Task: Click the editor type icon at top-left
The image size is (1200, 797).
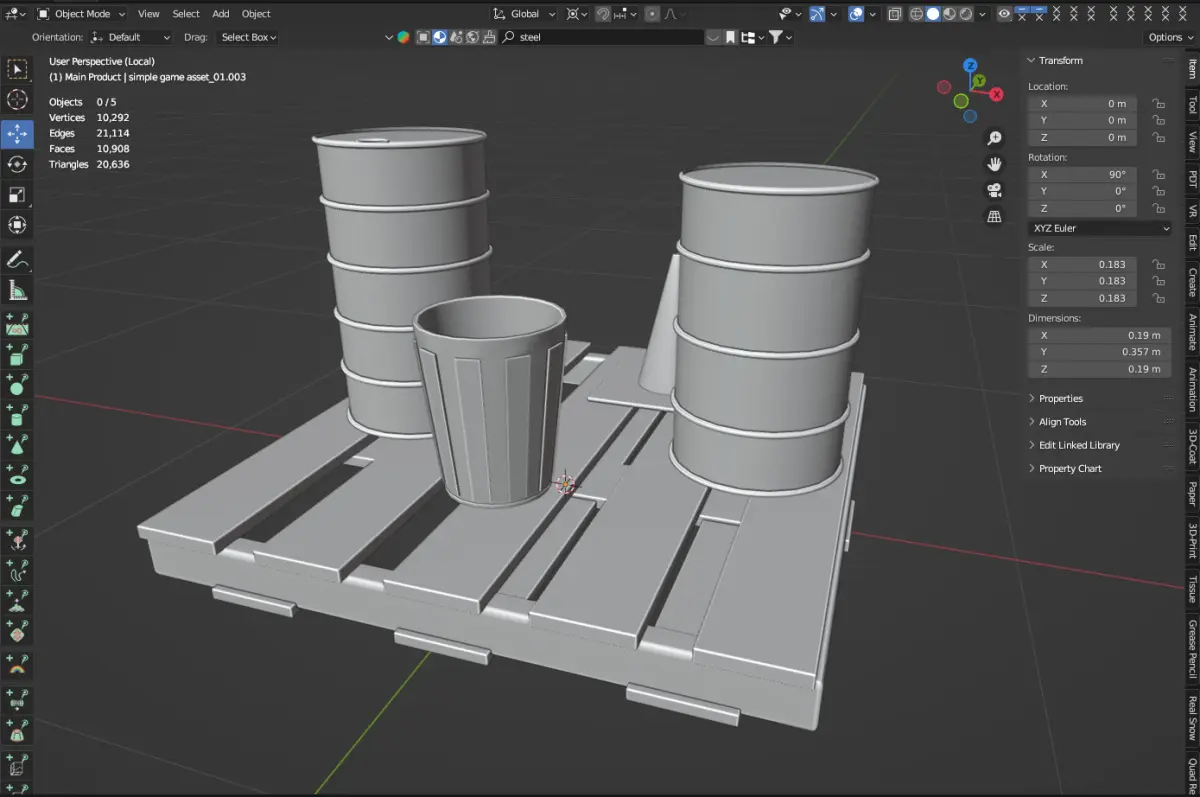Action: 15,14
